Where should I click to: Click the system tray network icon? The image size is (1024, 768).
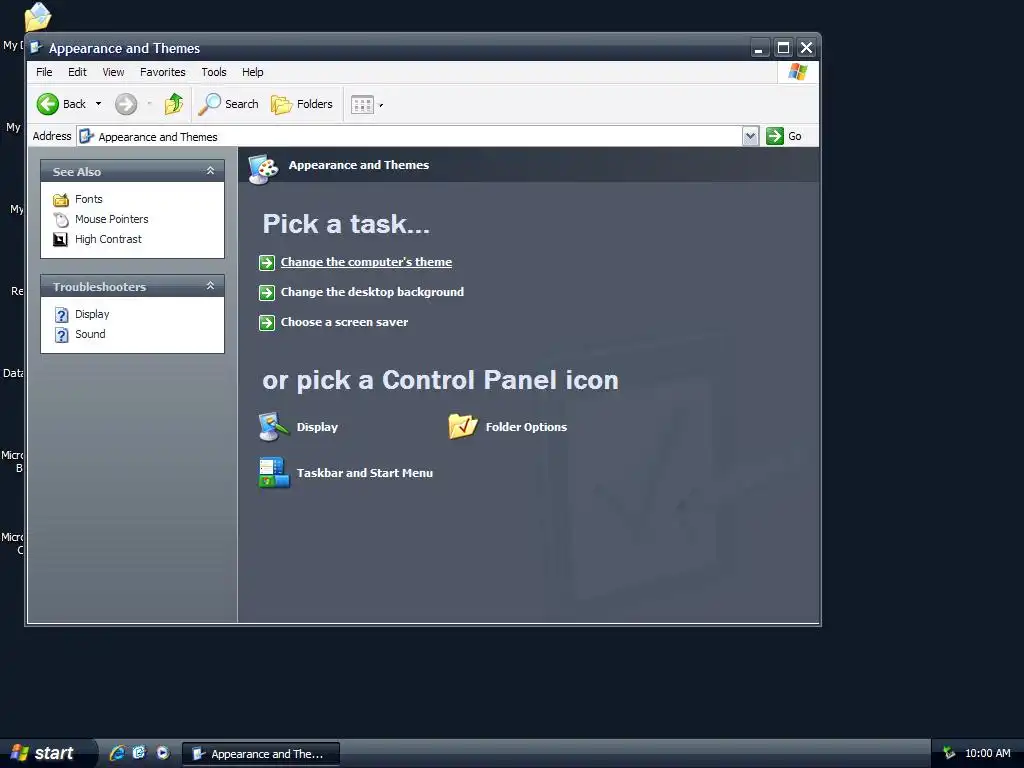949,753
